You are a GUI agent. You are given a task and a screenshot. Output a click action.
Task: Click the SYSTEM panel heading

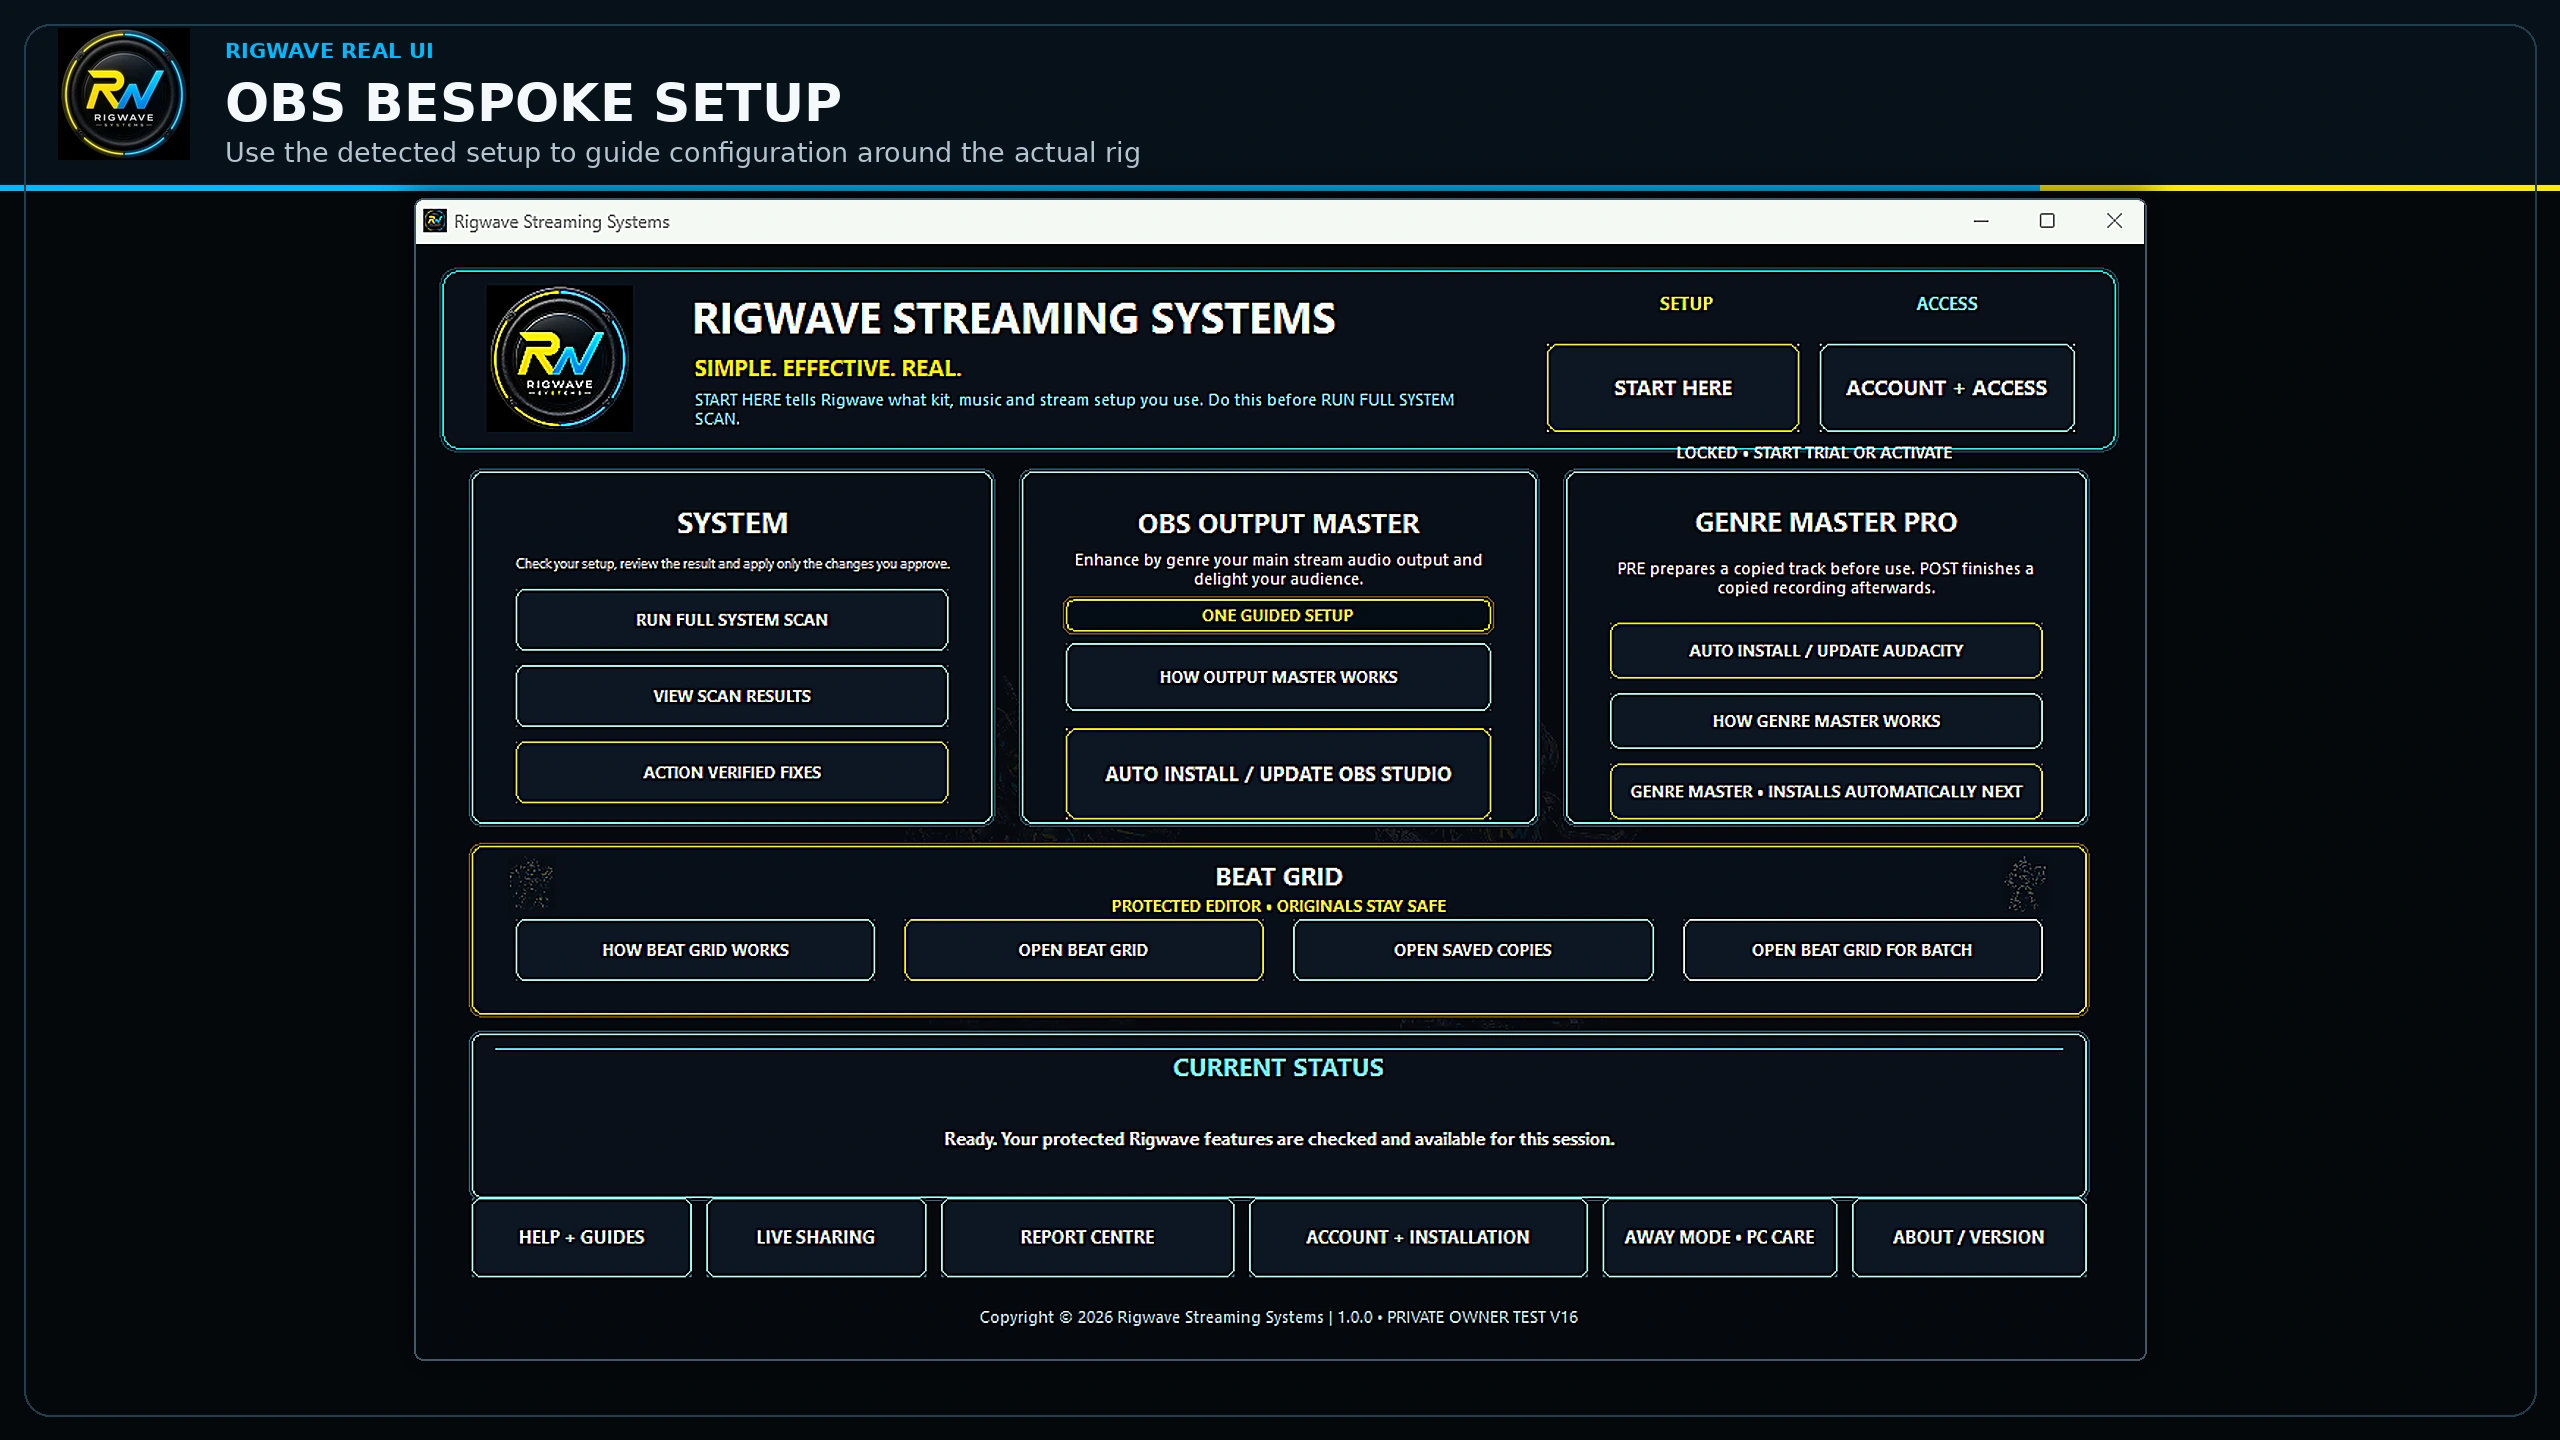[732, 523]
